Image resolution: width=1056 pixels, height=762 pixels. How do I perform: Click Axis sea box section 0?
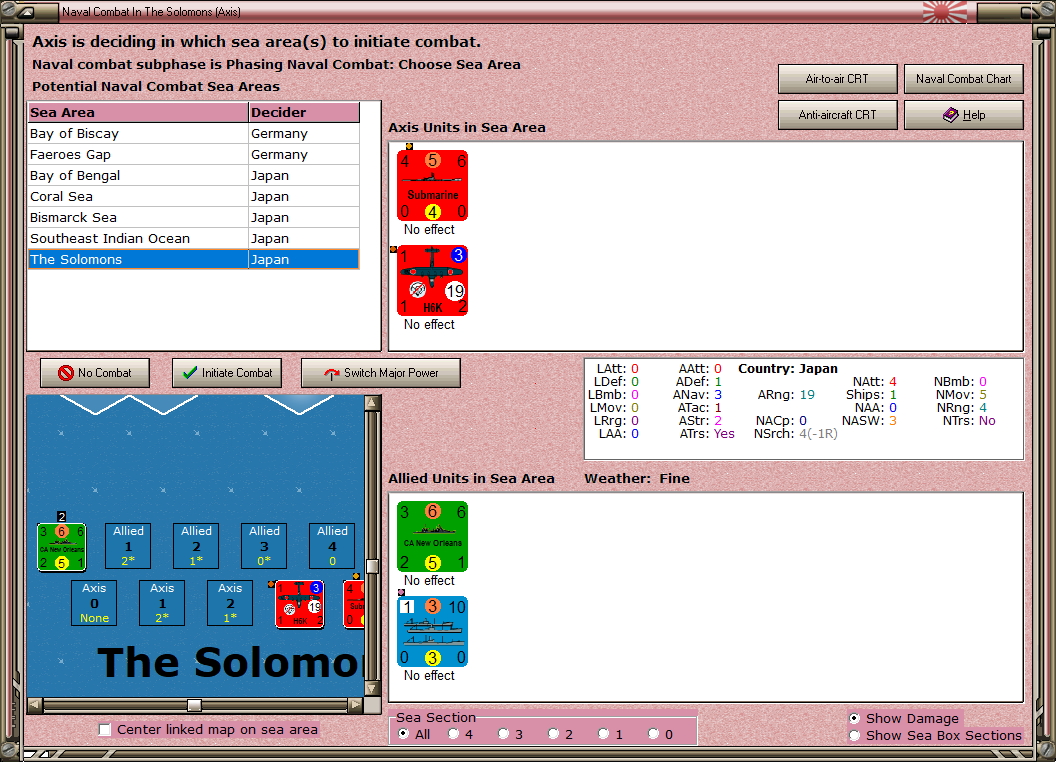94,603
